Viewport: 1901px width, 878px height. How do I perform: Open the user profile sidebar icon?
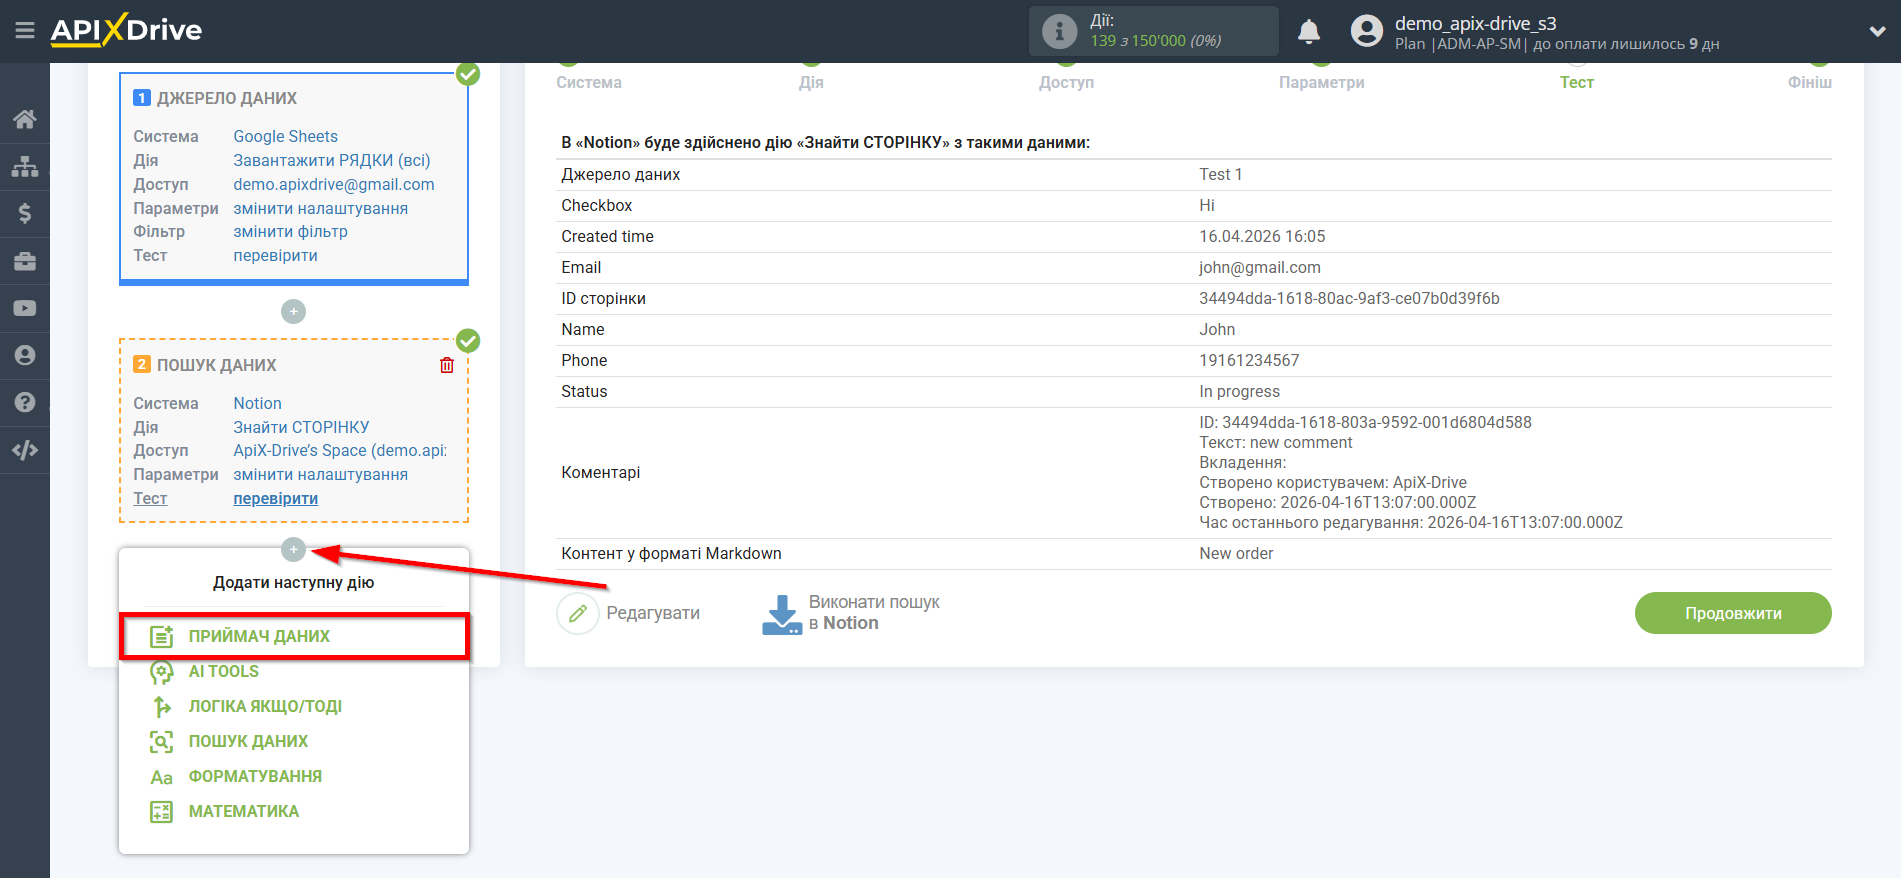pyautogui.click(x=25, y=355)
